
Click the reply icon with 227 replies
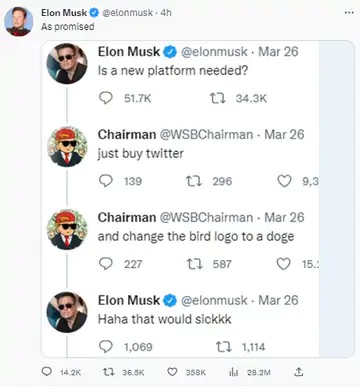pyautogui.click(x=106, y=264)
